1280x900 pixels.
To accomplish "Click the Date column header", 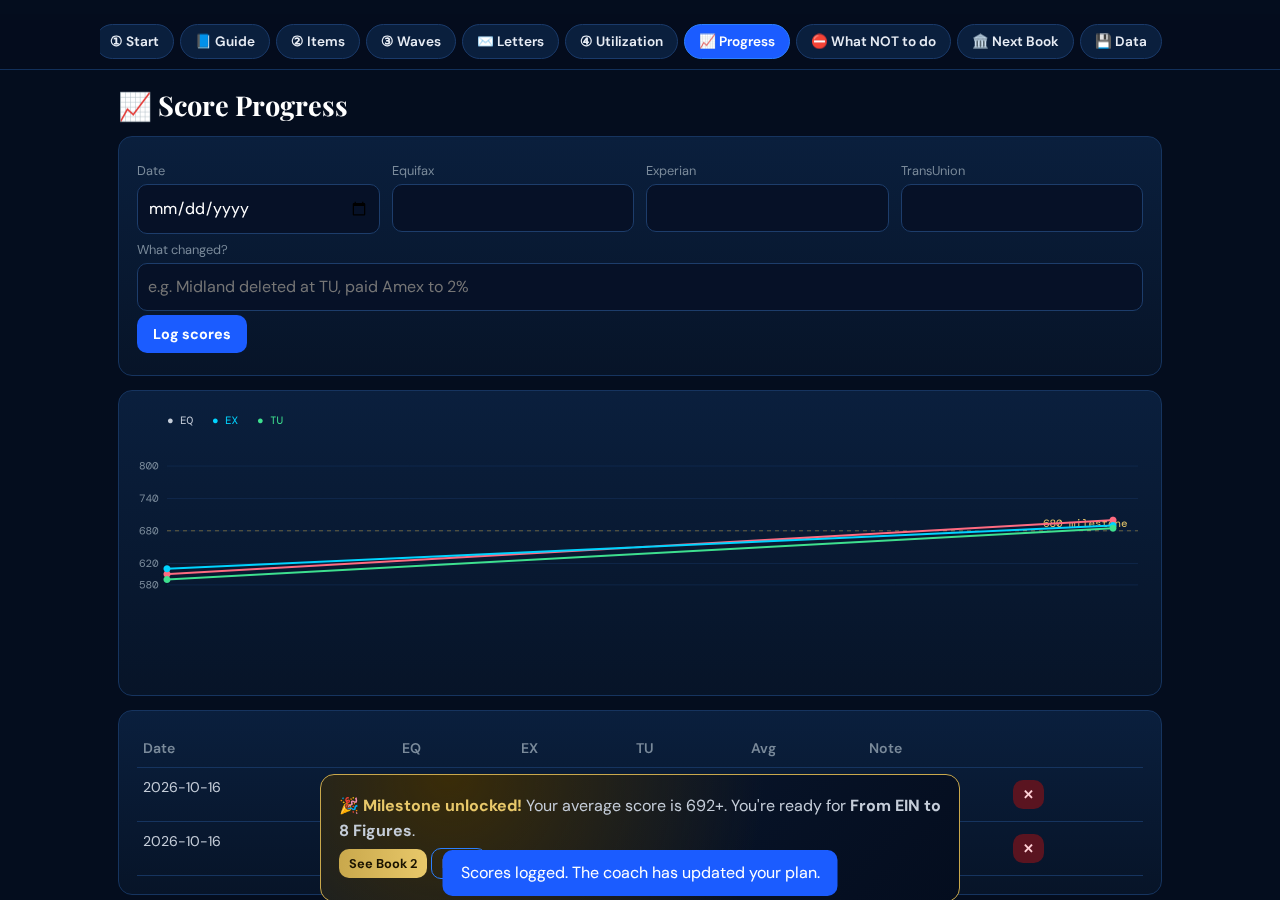I will pos(159,748).
